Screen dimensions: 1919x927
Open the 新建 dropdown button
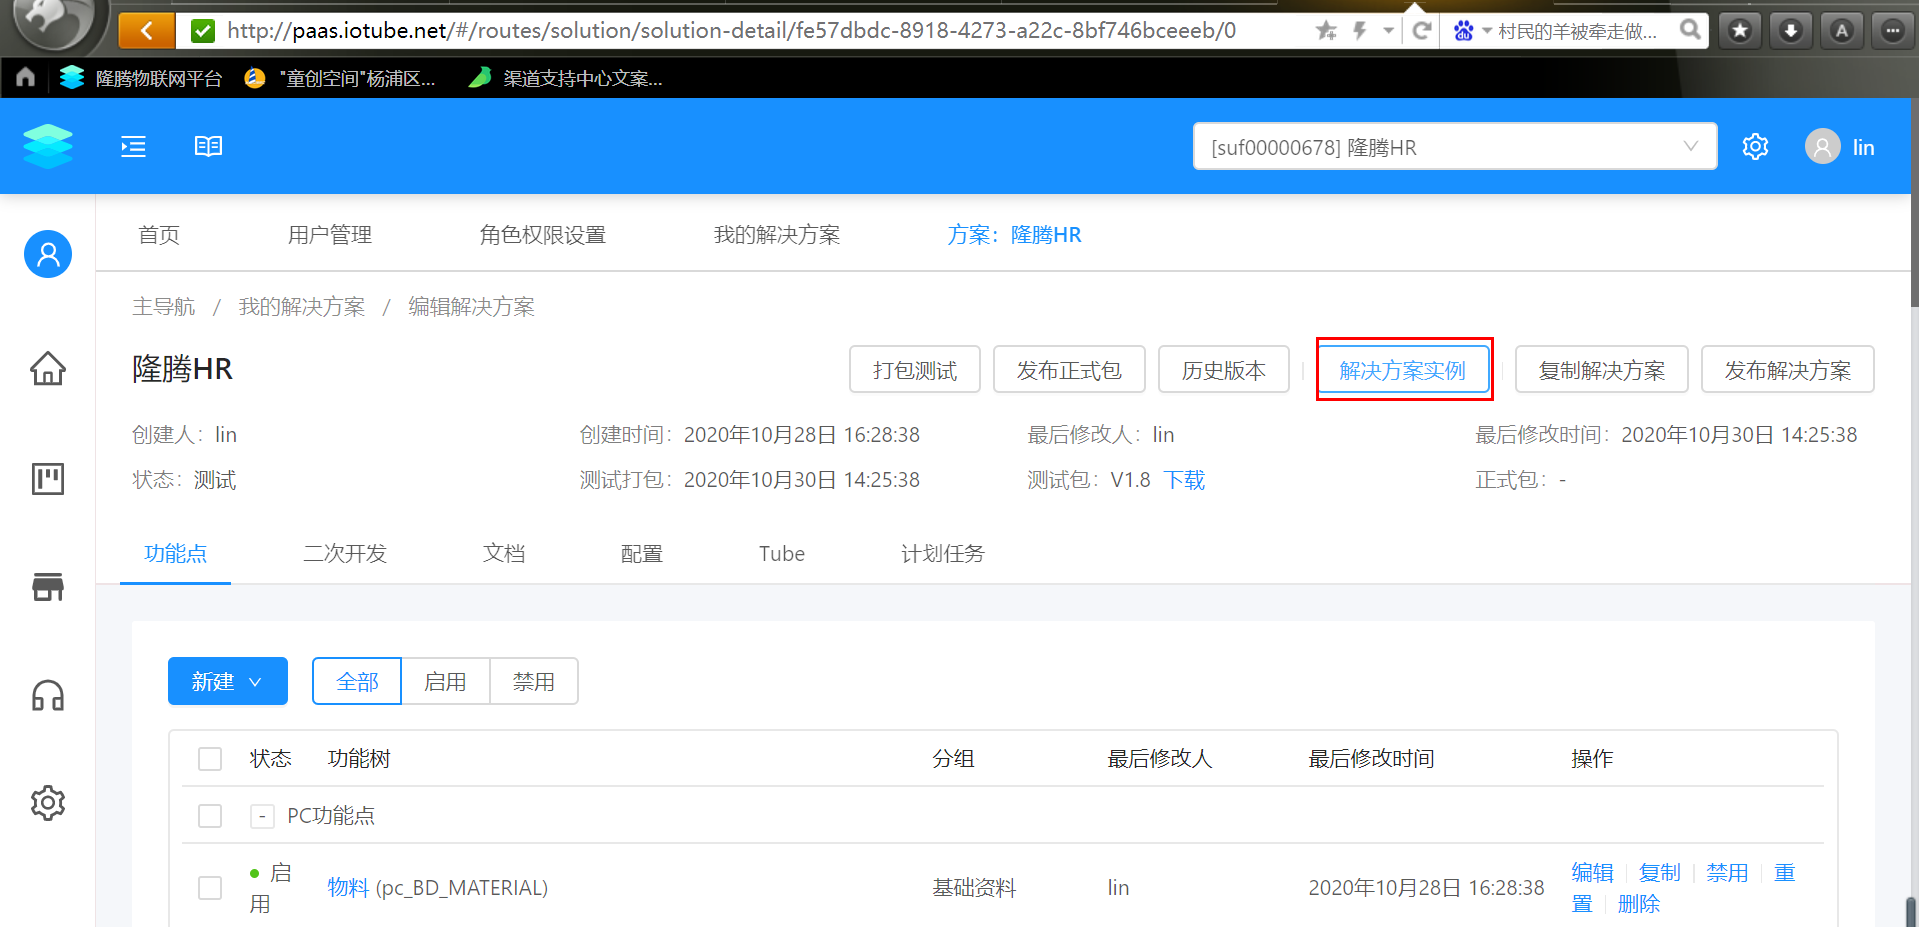pos(228,681)
